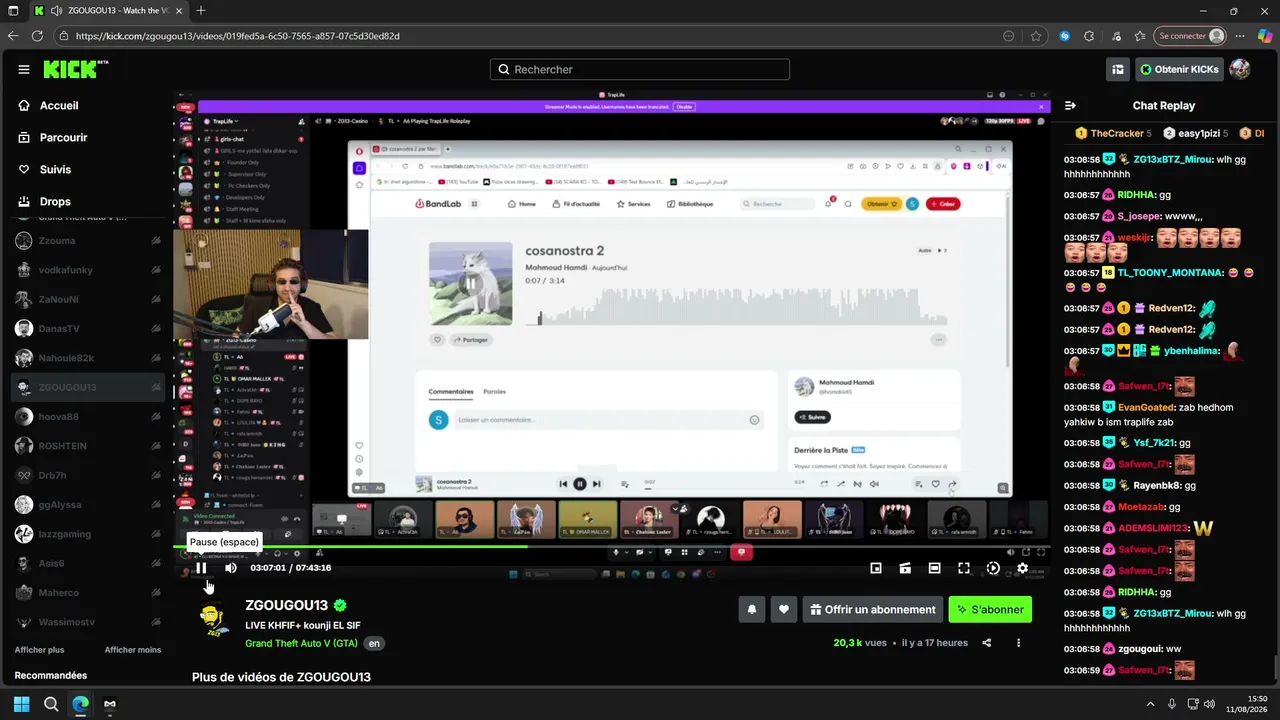
Task: Open video player settings gear
Action: pos(1022,568)
